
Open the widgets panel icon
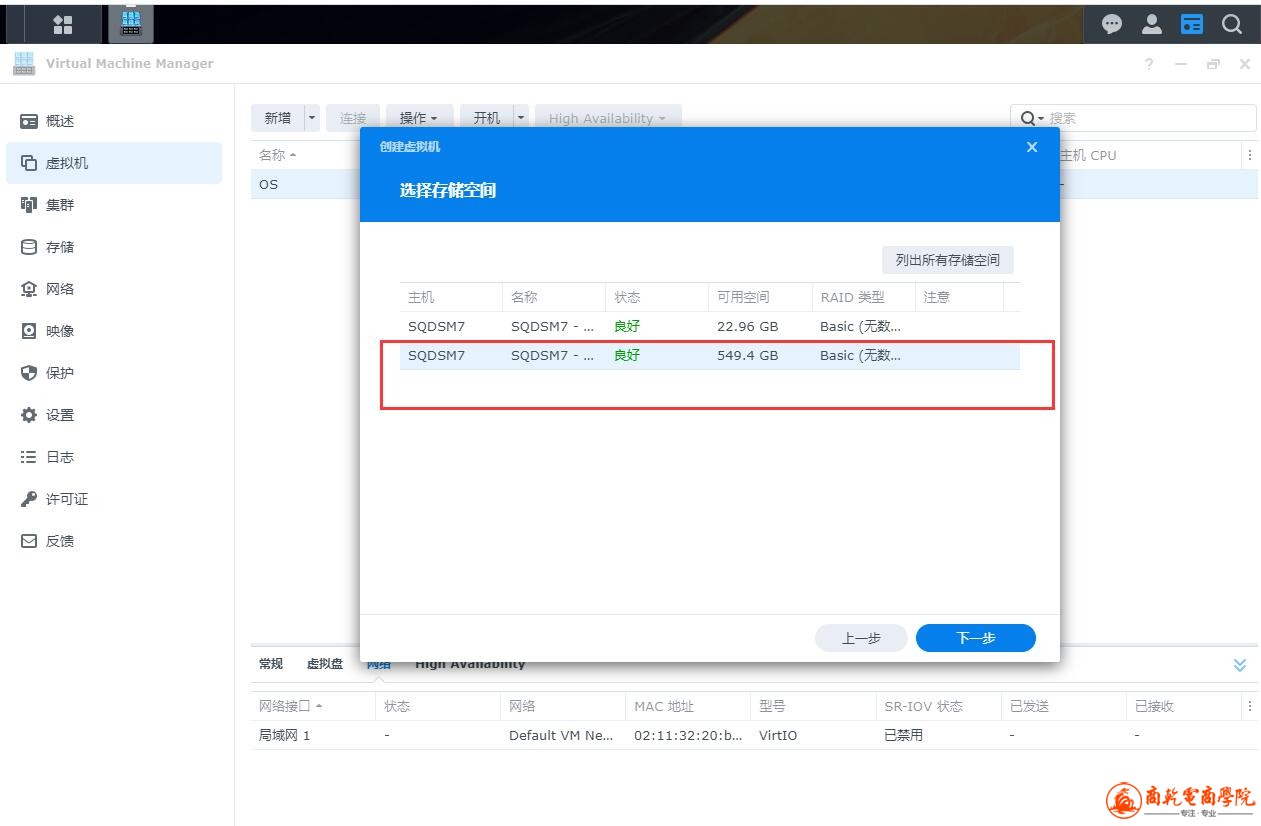click(1192, 24)
